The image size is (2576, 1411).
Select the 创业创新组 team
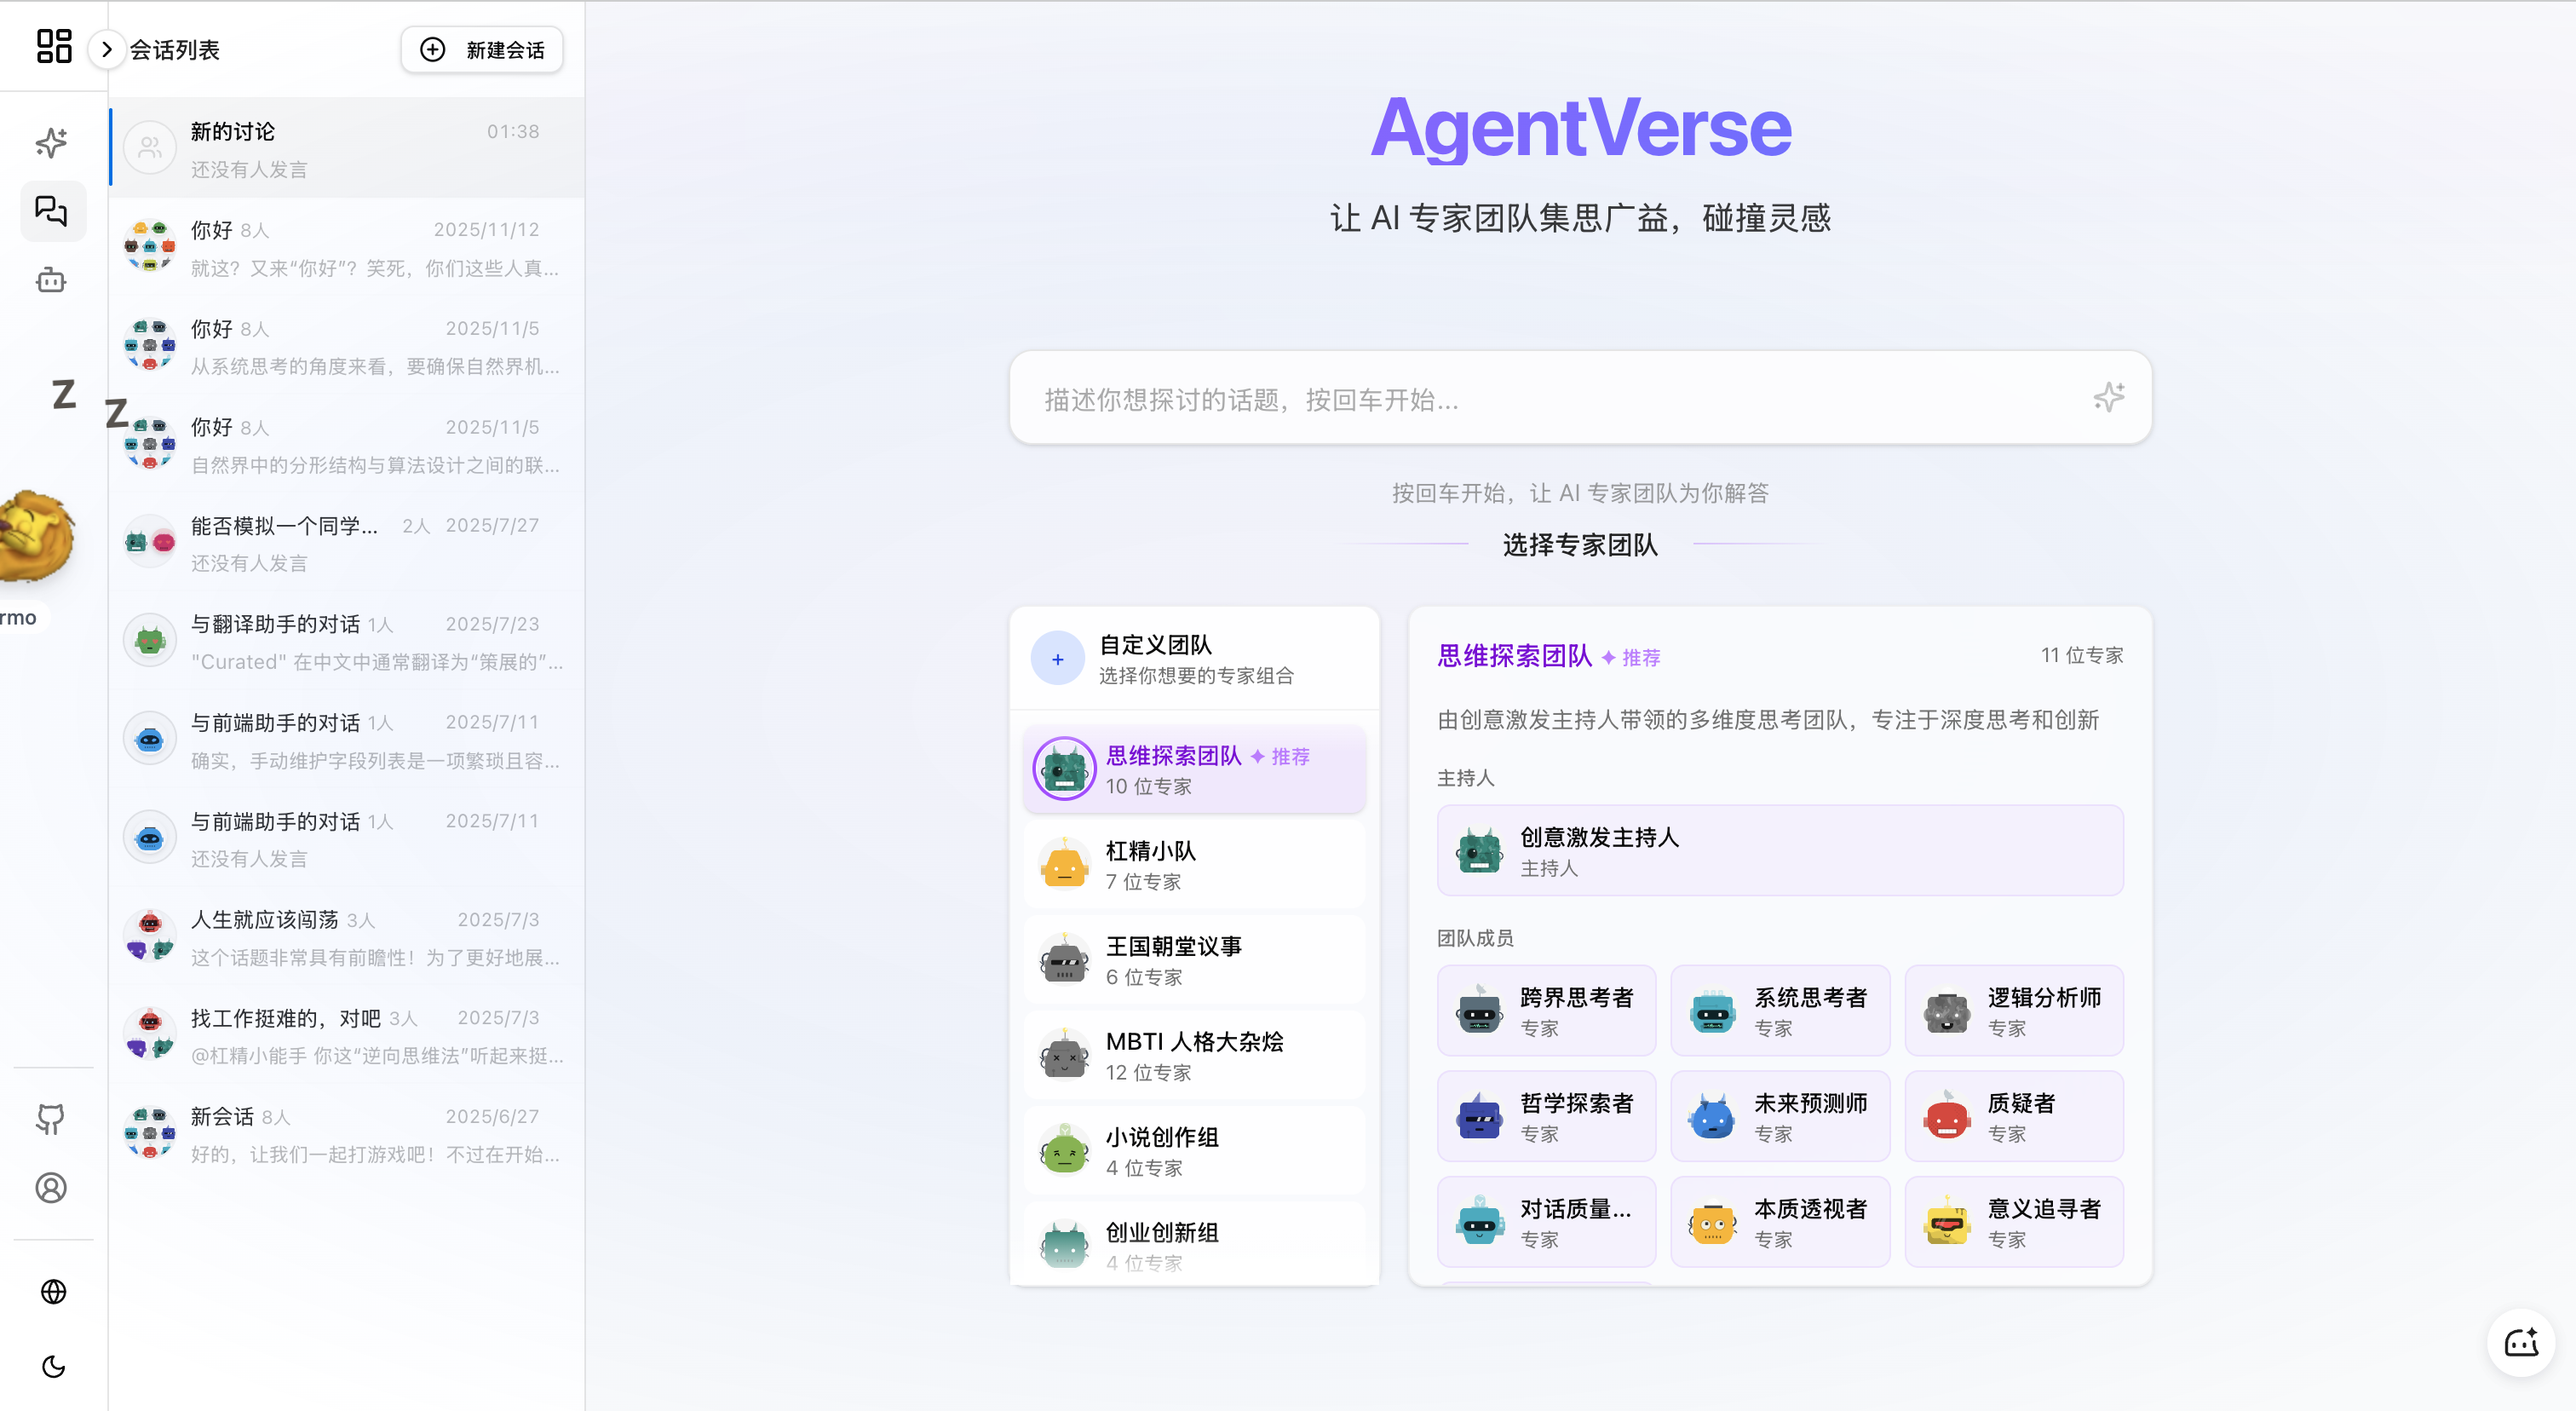point(1194,1245)
